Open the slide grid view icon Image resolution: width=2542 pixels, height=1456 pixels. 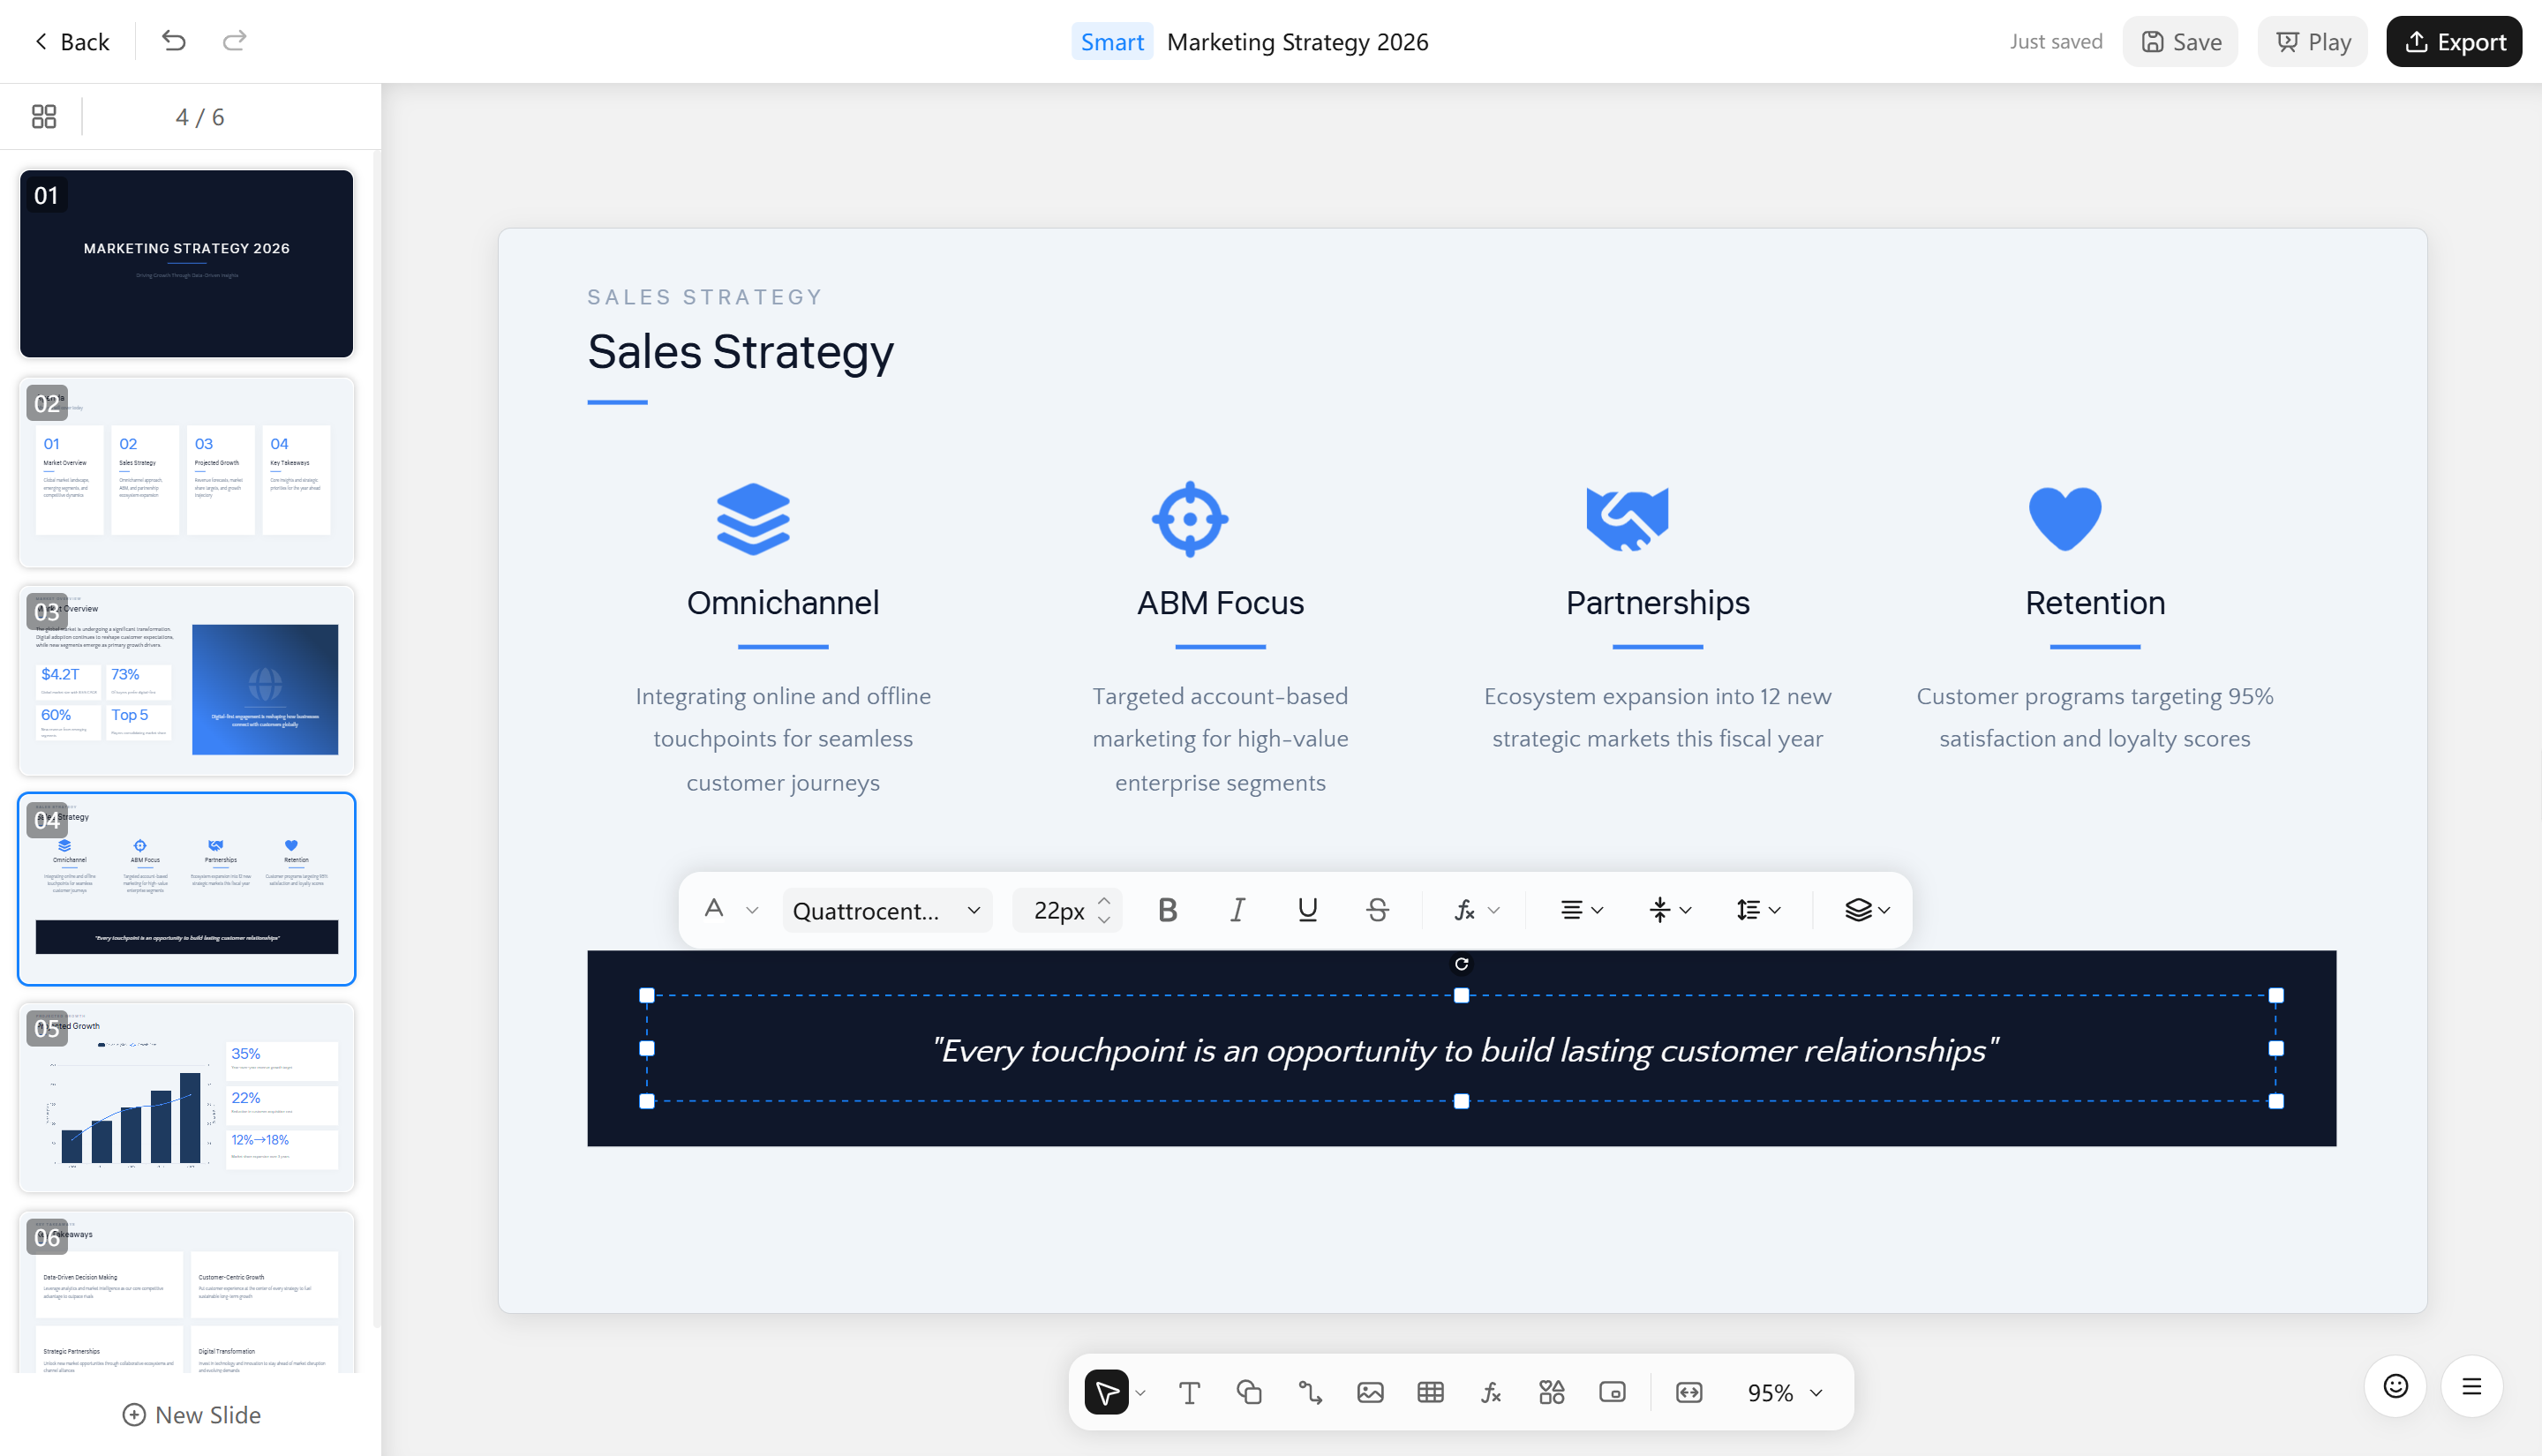44,117
